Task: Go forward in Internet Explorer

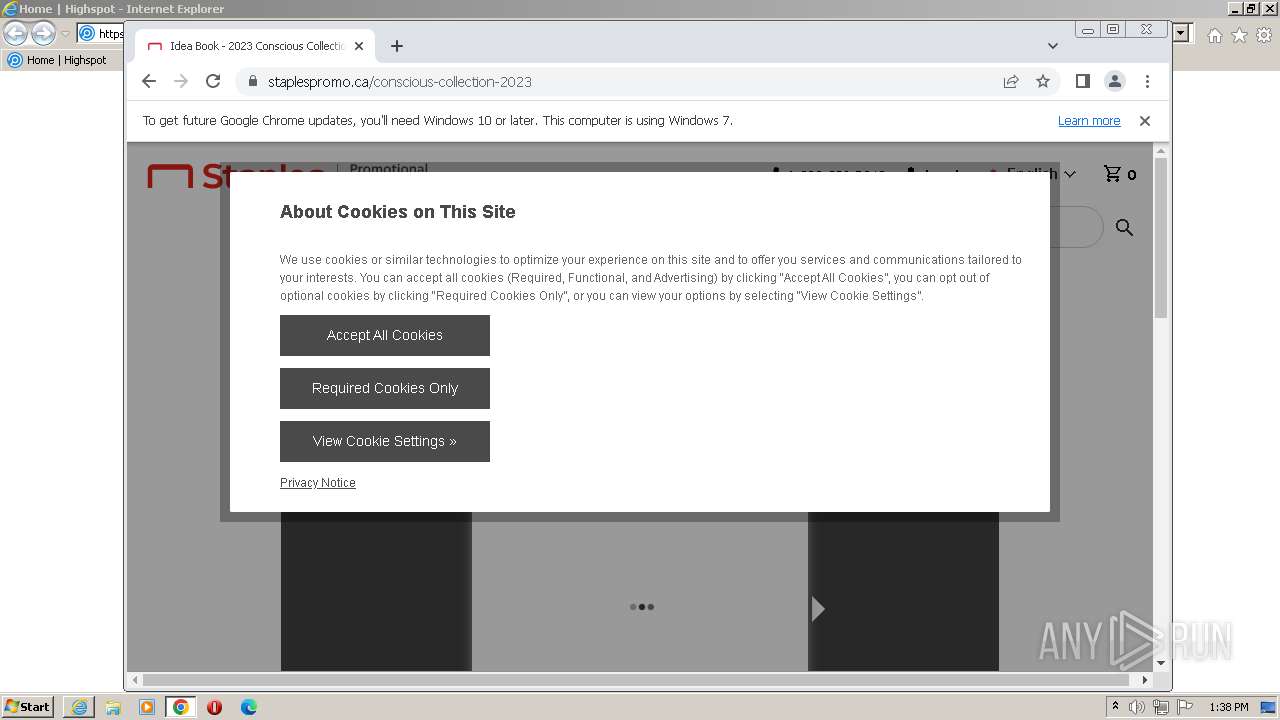Action: [43, 34]
